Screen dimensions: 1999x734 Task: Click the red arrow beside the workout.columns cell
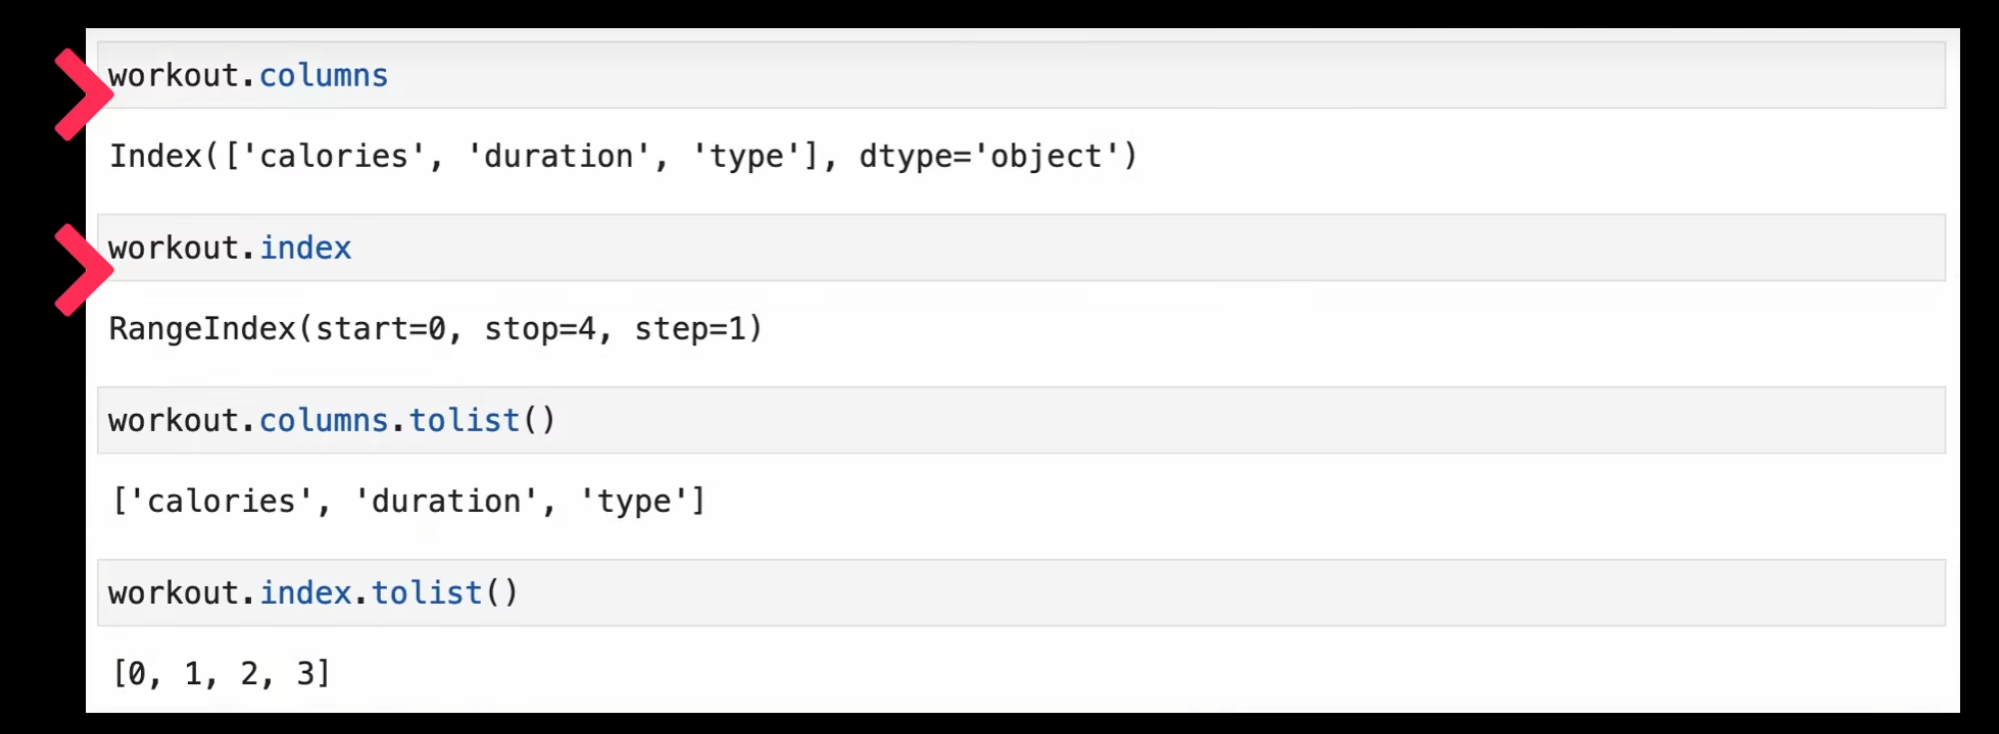point(82,94)
